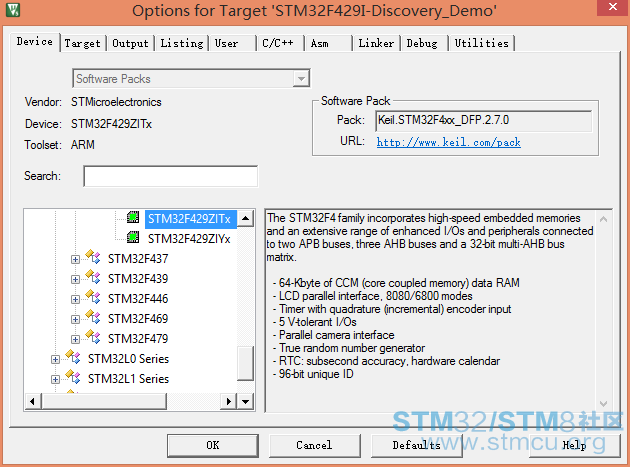
Task: Click the device tree scroll right arrow
Action: tap(229, 401)
